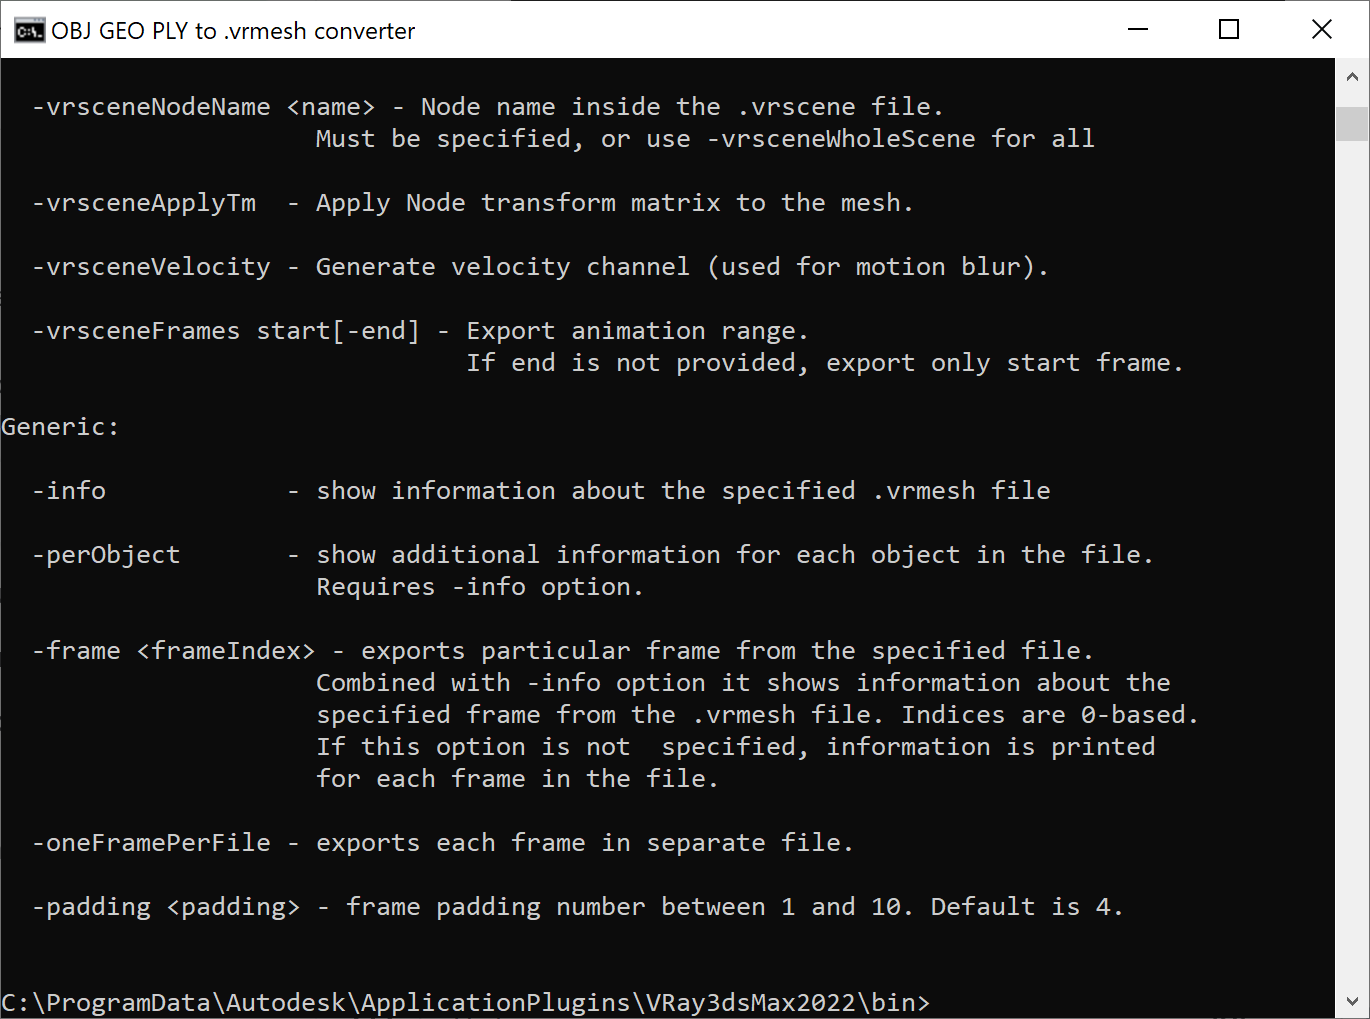Click the -padding <padding> option text
Viewport: 1370px width, 1019px height.
click(166, 907)
